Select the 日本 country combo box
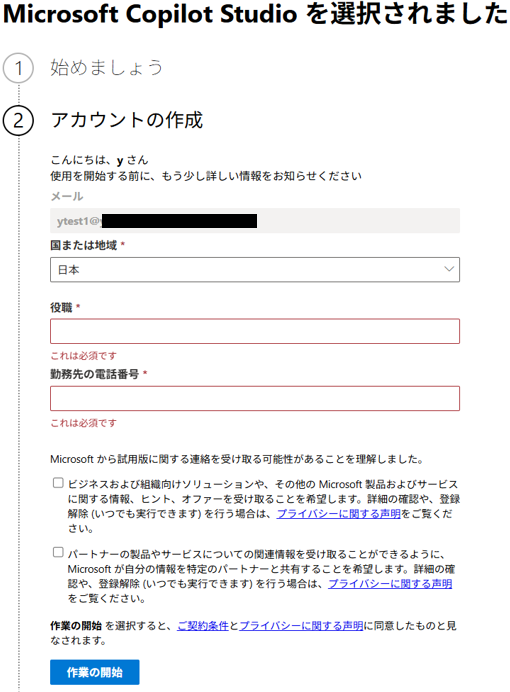 point(255,270)
